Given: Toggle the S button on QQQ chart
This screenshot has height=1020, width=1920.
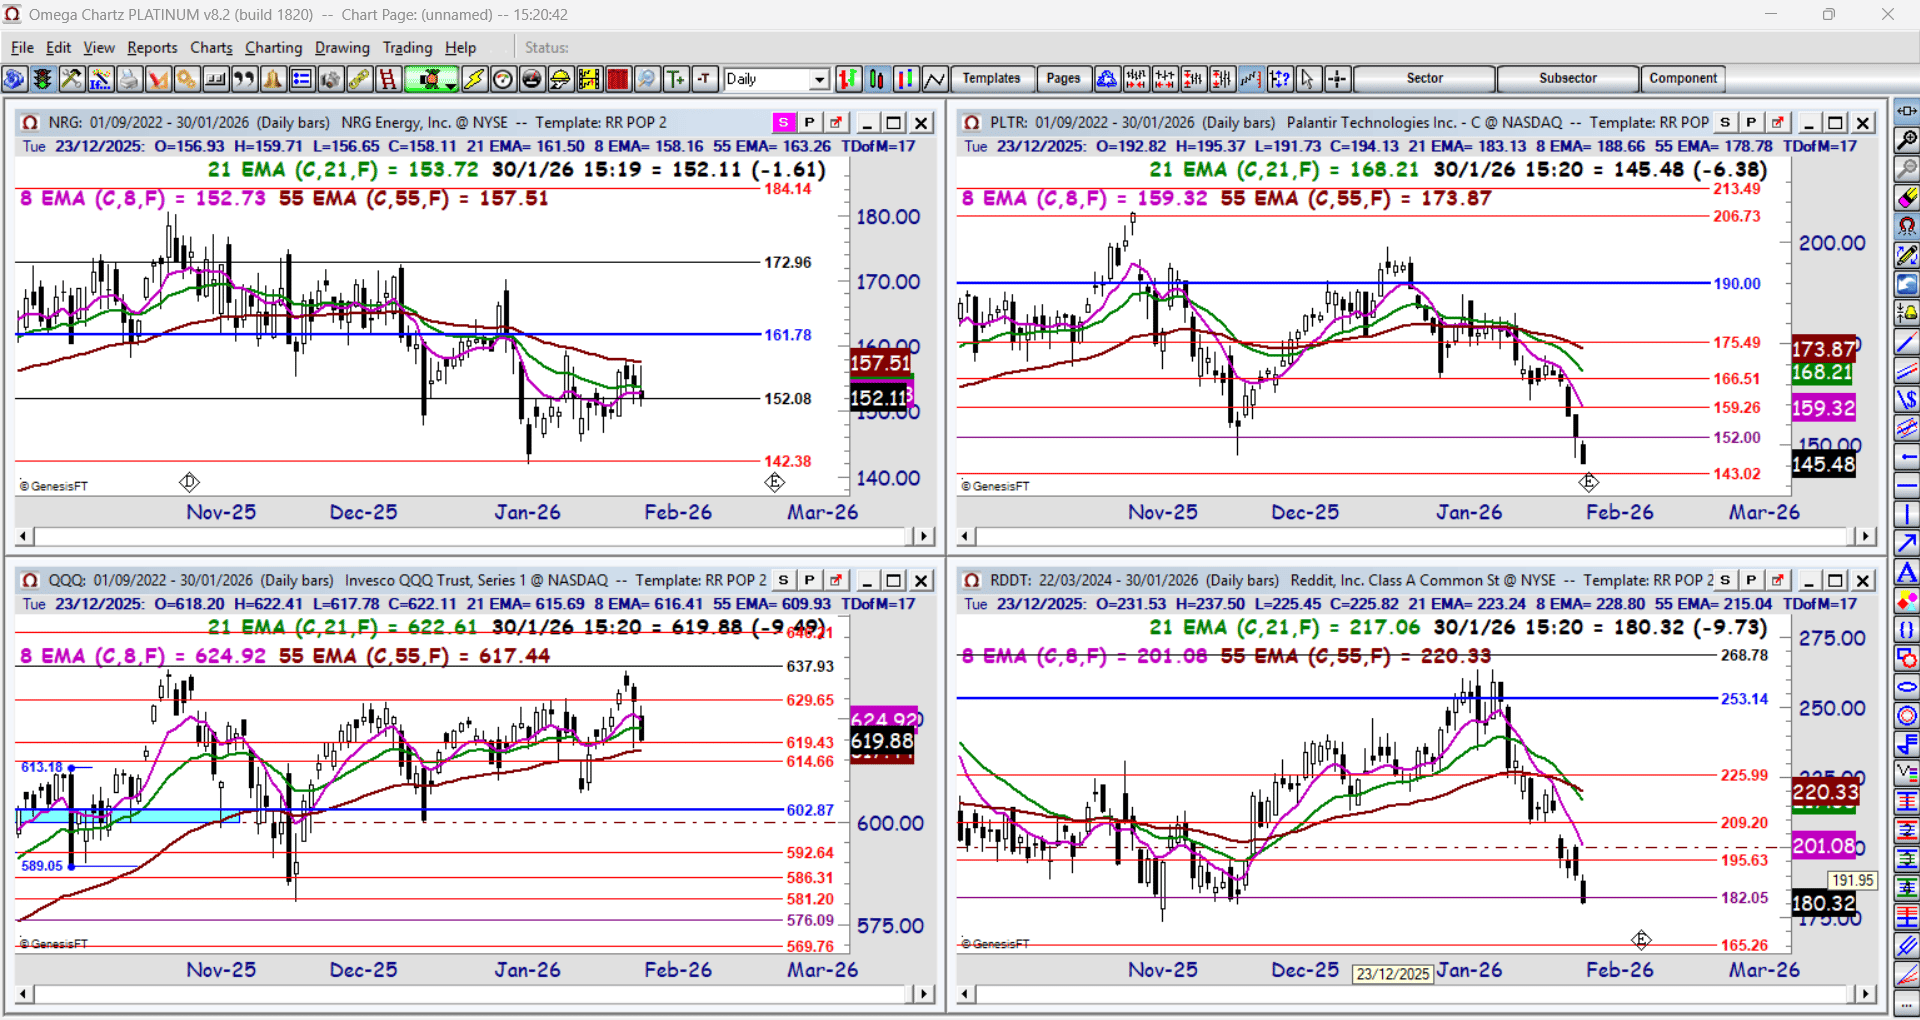Looking at the screenshot, I should [x=784, y=581].
